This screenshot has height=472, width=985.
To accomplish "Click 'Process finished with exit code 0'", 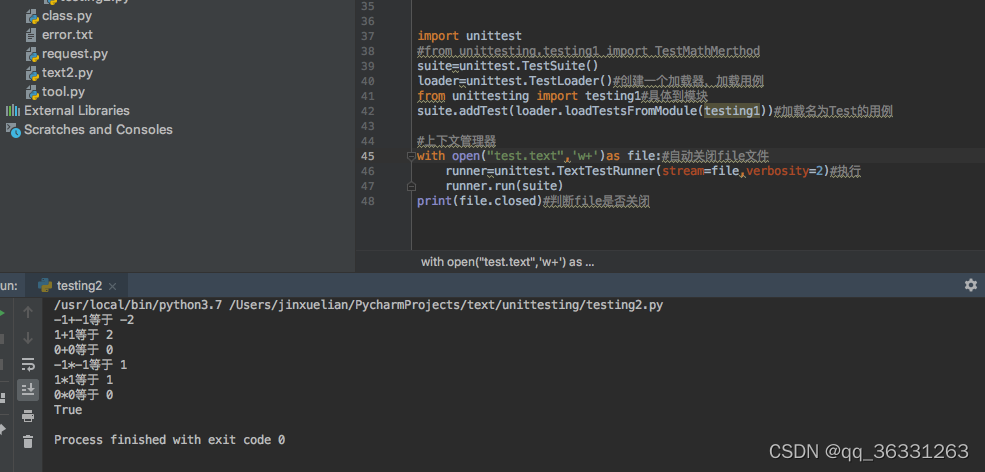I will [170, 440].
